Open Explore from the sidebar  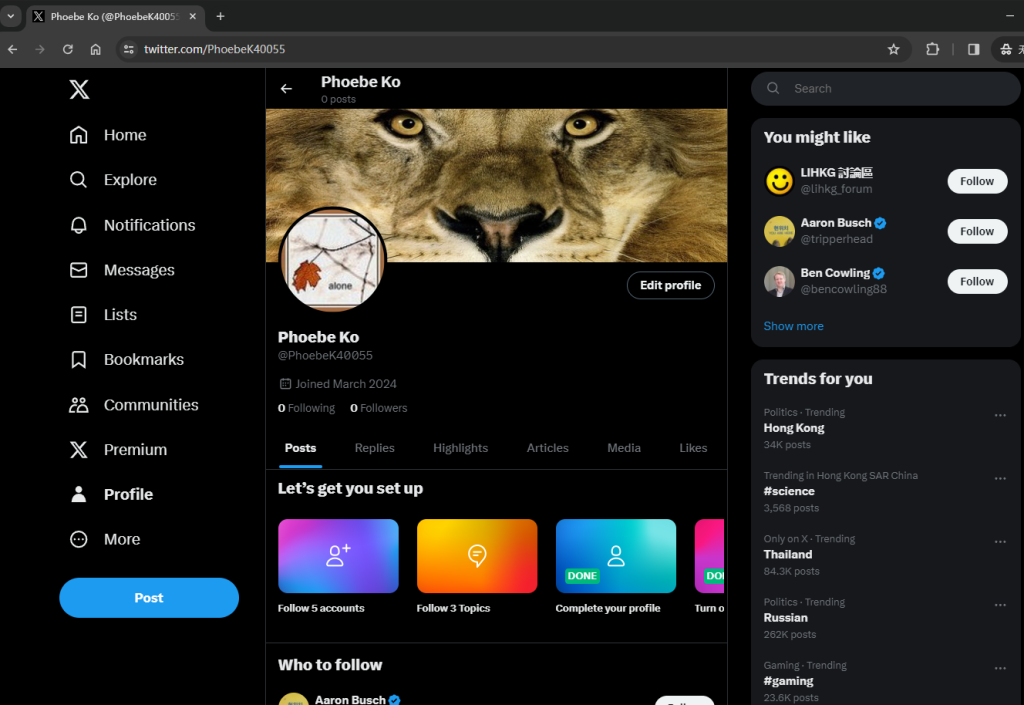coord(113,180)
